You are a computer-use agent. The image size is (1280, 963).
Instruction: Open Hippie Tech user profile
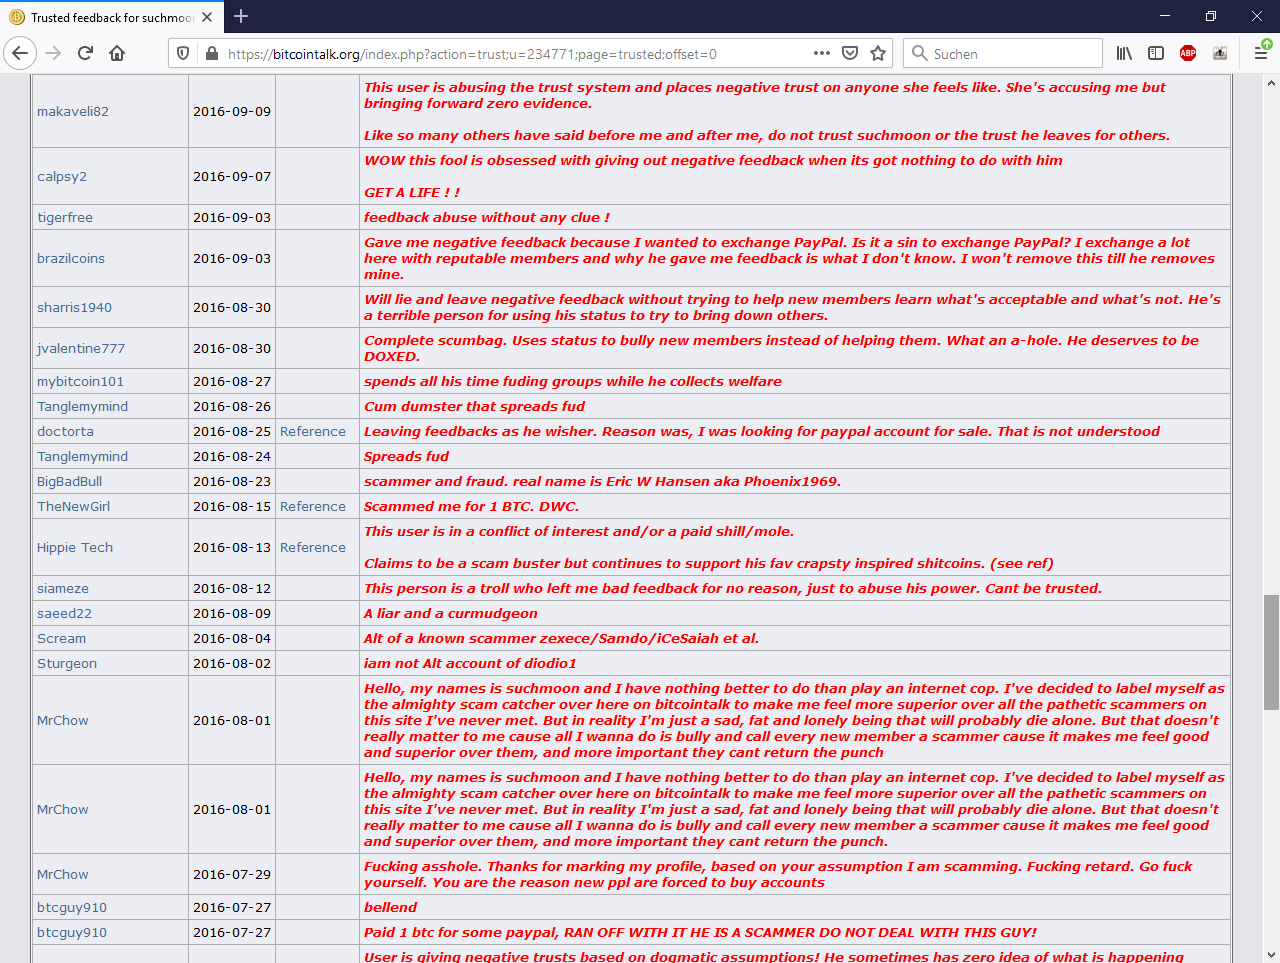click(x=75, y=547)
